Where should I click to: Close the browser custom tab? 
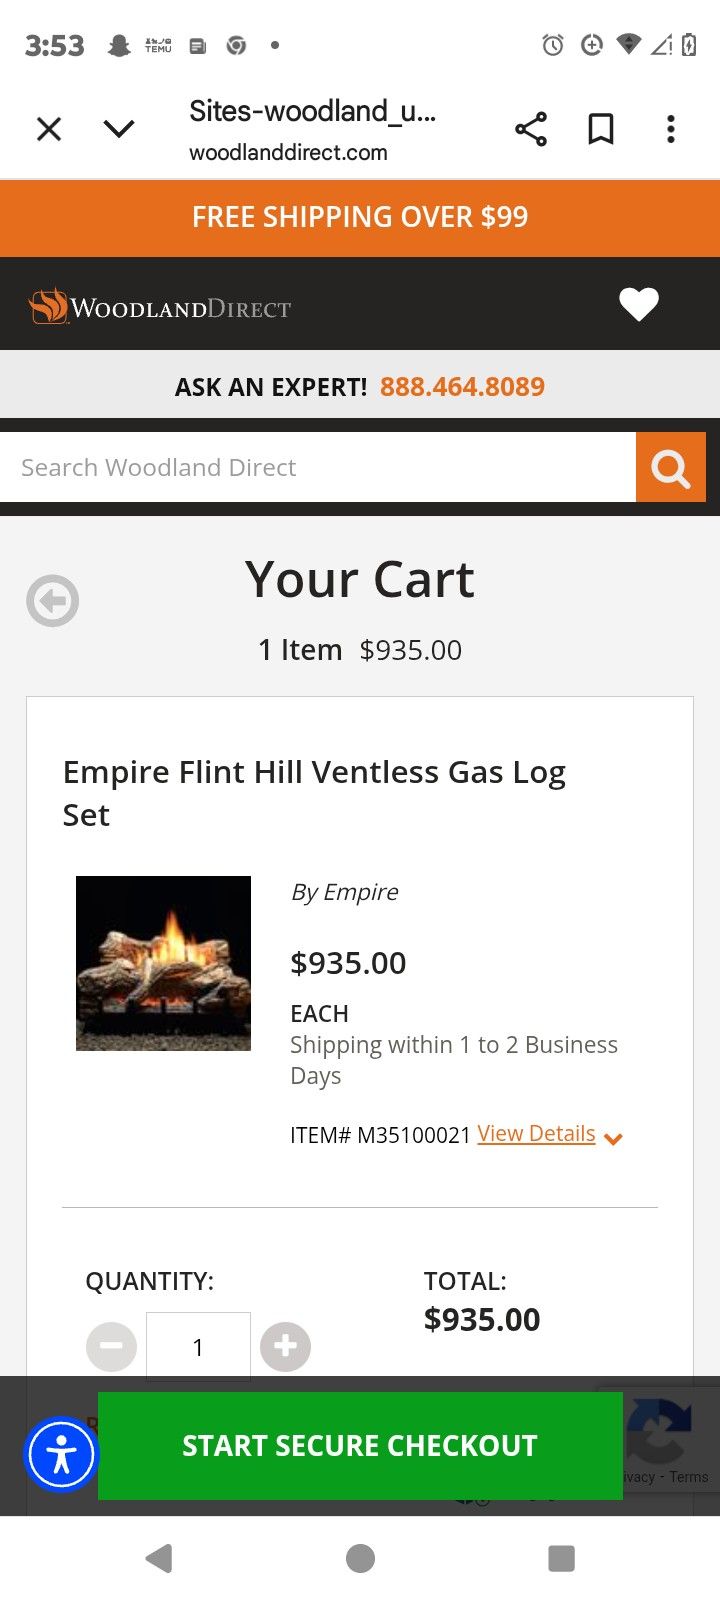pyautogui.click(x=49, y=129)
